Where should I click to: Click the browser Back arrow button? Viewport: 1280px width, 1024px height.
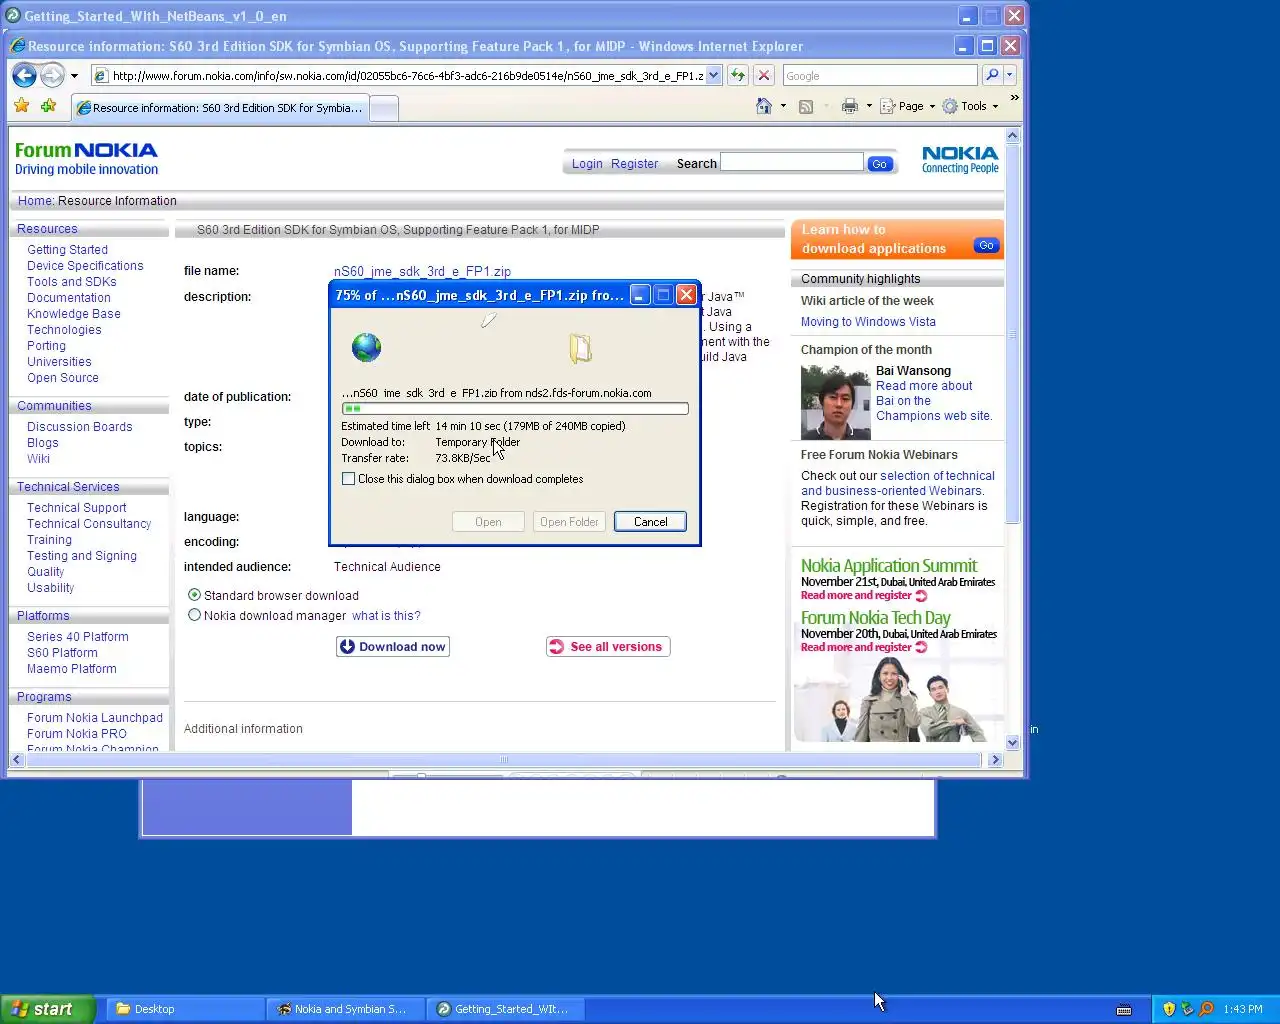click(x=24, y=75)
